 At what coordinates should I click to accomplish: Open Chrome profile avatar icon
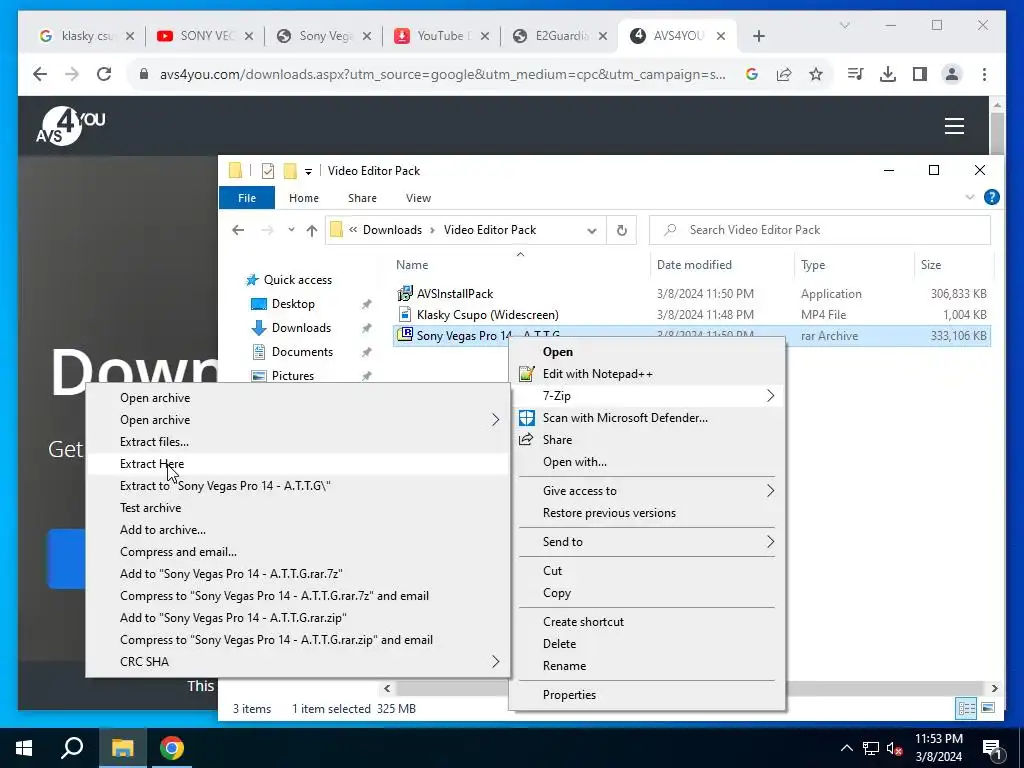(952, 74)
